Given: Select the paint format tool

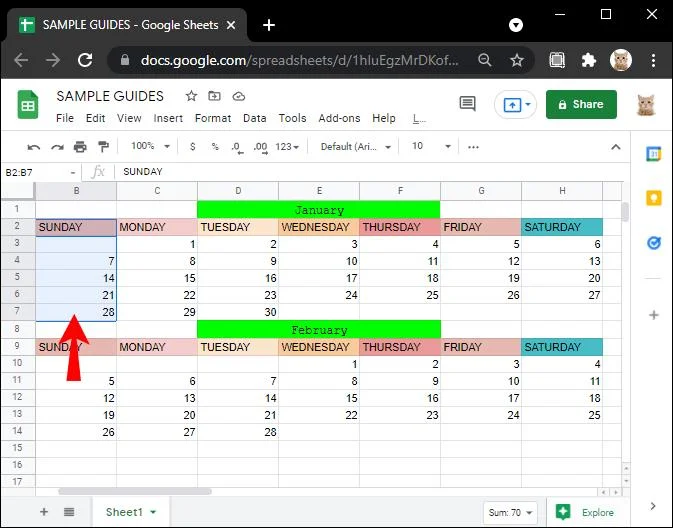Looking at the screenshot, I should coord(103,147).
